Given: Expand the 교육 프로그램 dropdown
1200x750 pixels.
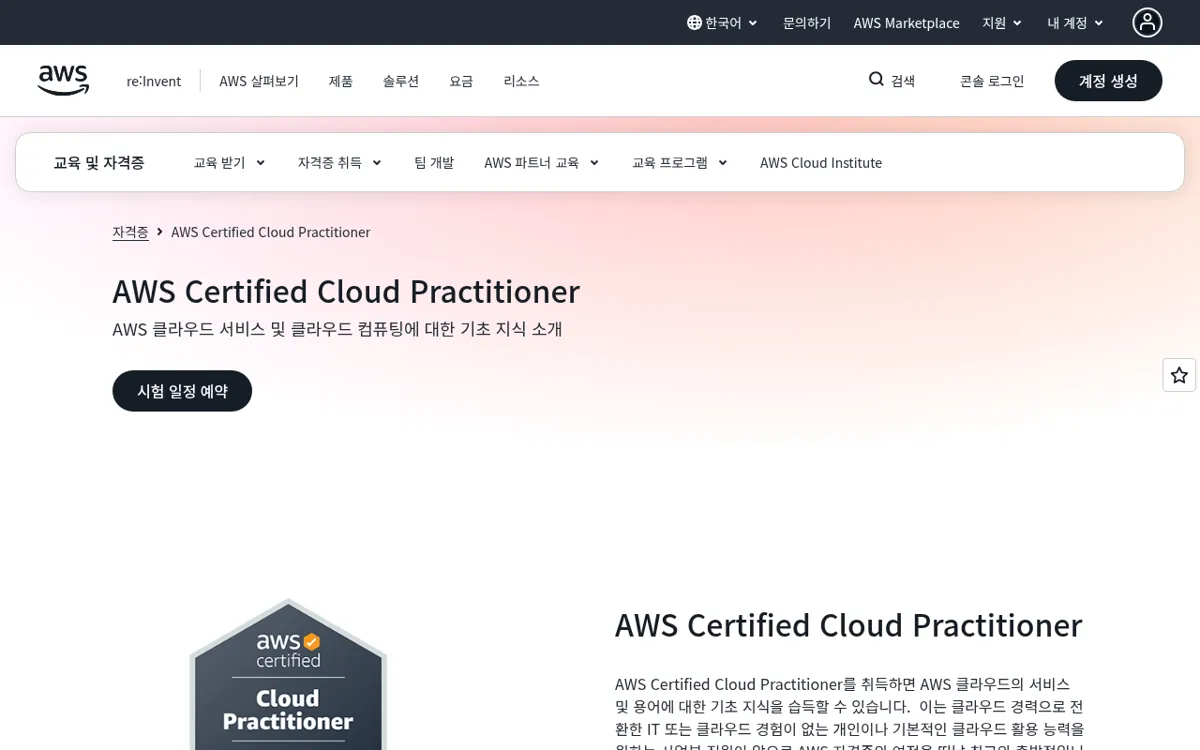Looking at the screenshot, I should point(679,162).
